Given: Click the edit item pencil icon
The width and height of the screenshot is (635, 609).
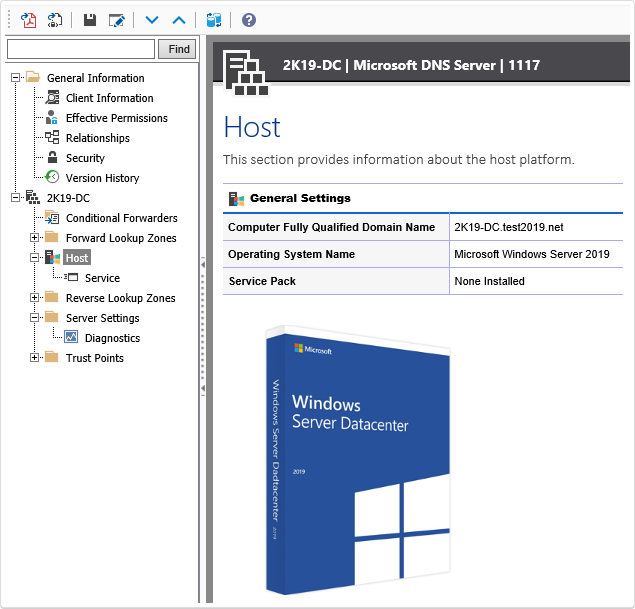Looking at the screenshot, I should [117, 20].
